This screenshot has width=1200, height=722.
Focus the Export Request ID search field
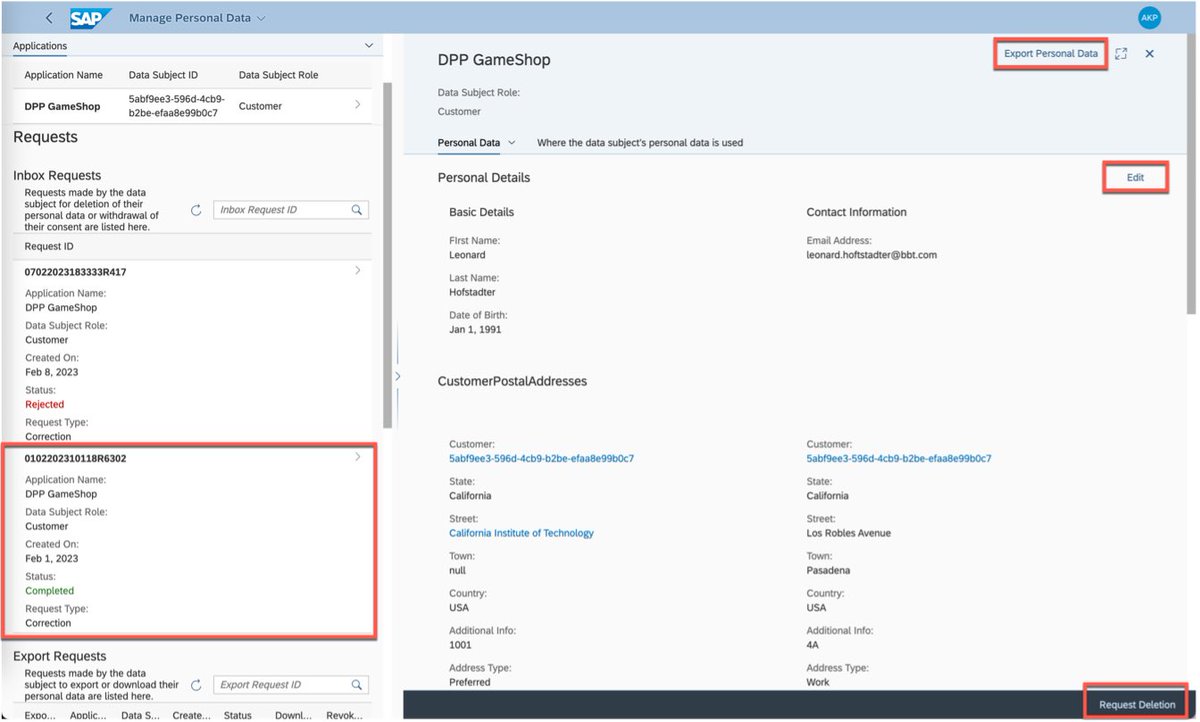point(291,685)
